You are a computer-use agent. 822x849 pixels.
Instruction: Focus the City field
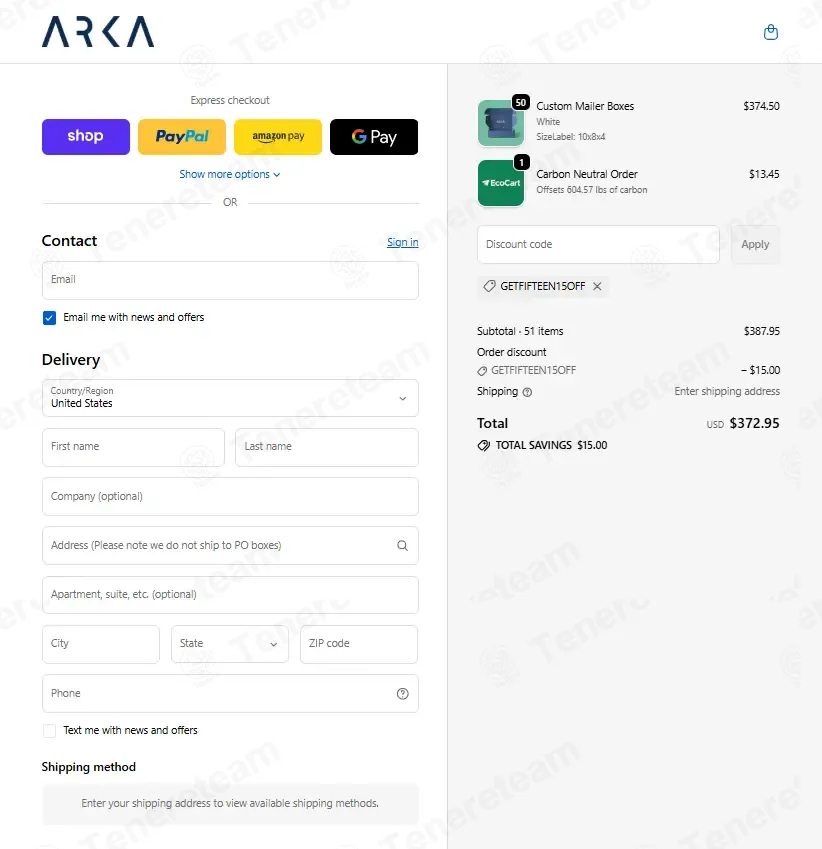(x=101, y=644)
